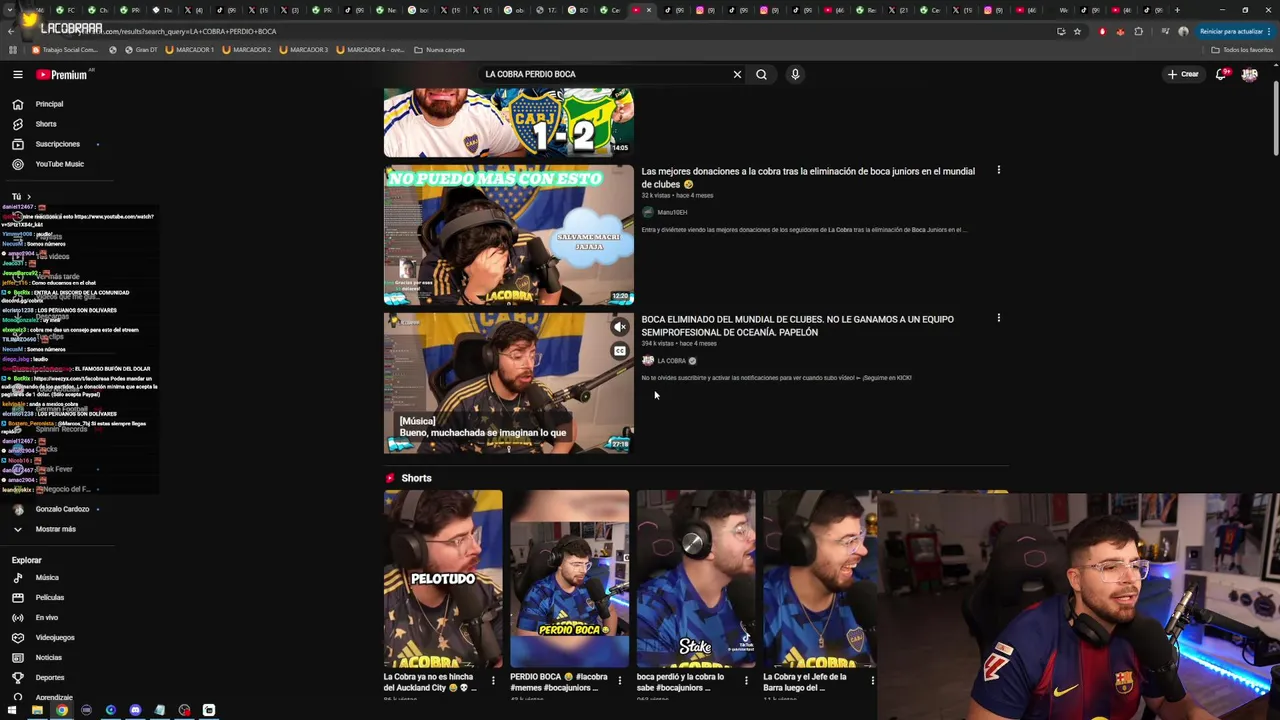Image resolution: width=1280 pixels, height=720 pixels.
Task: Toggle captions on the BOCA ELIMINADO preview
Action: coord(620,351)
